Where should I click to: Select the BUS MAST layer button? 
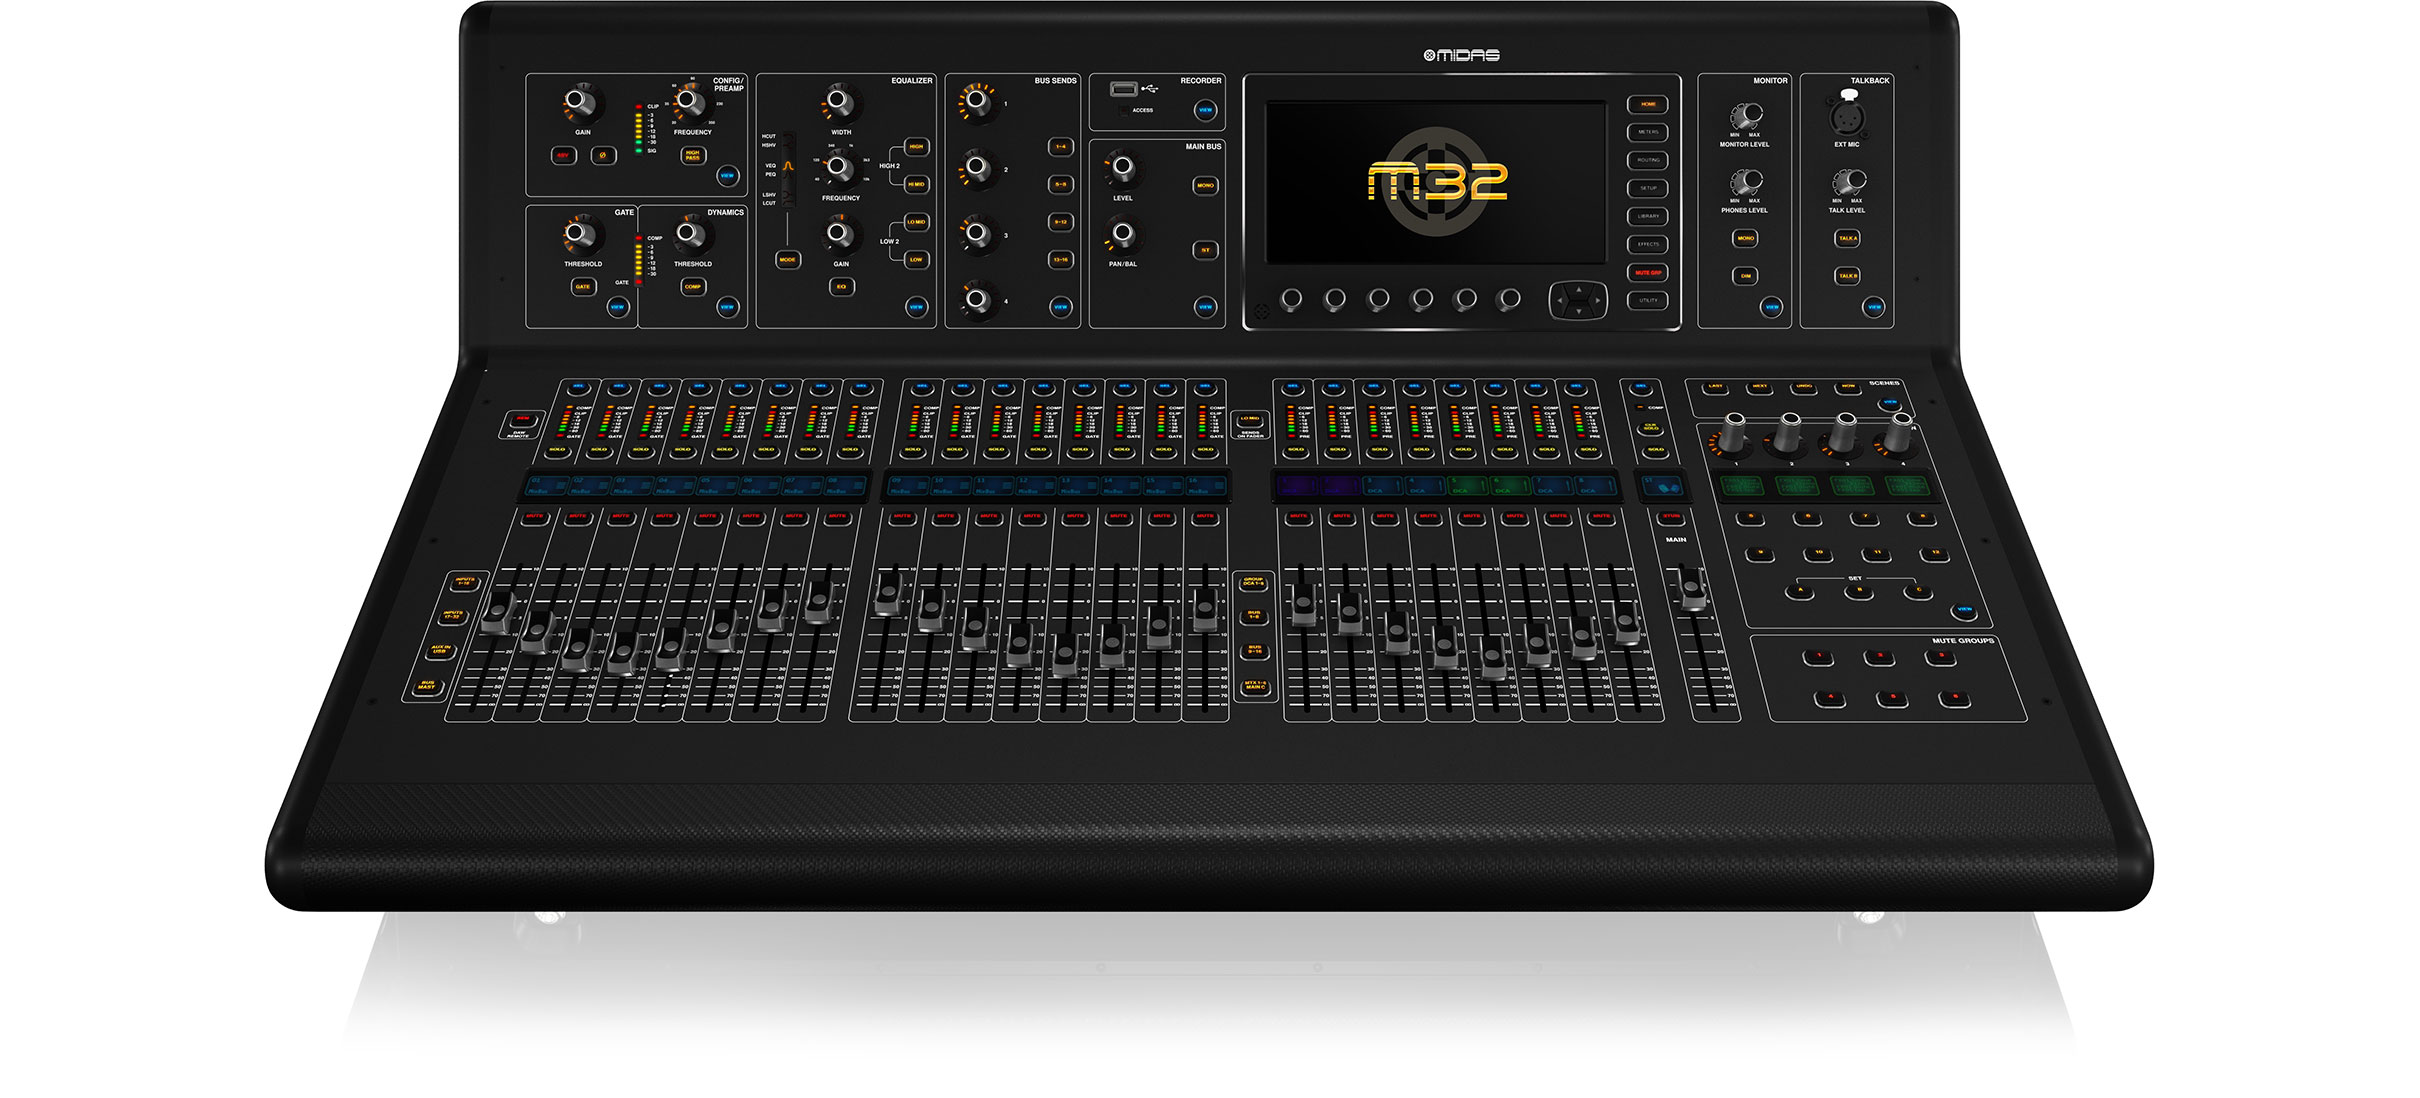point(426,687)
